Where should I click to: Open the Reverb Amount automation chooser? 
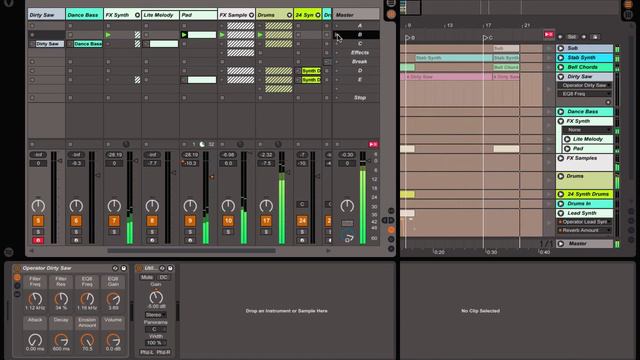[x=584, y=230]
